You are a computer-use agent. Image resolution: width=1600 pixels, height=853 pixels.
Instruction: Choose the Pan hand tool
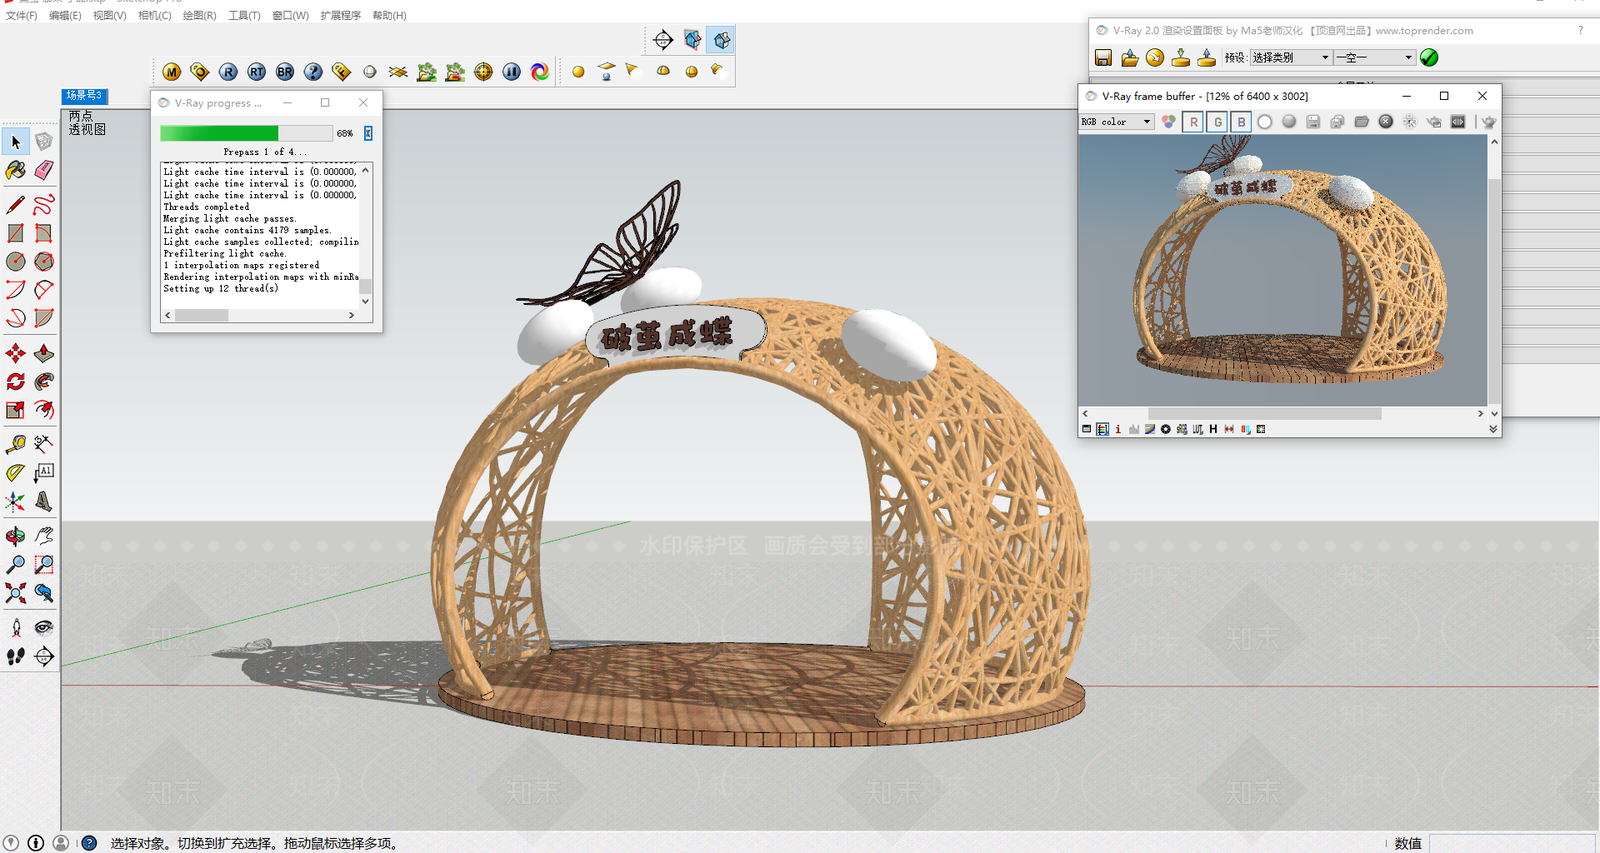pos(44,536)
